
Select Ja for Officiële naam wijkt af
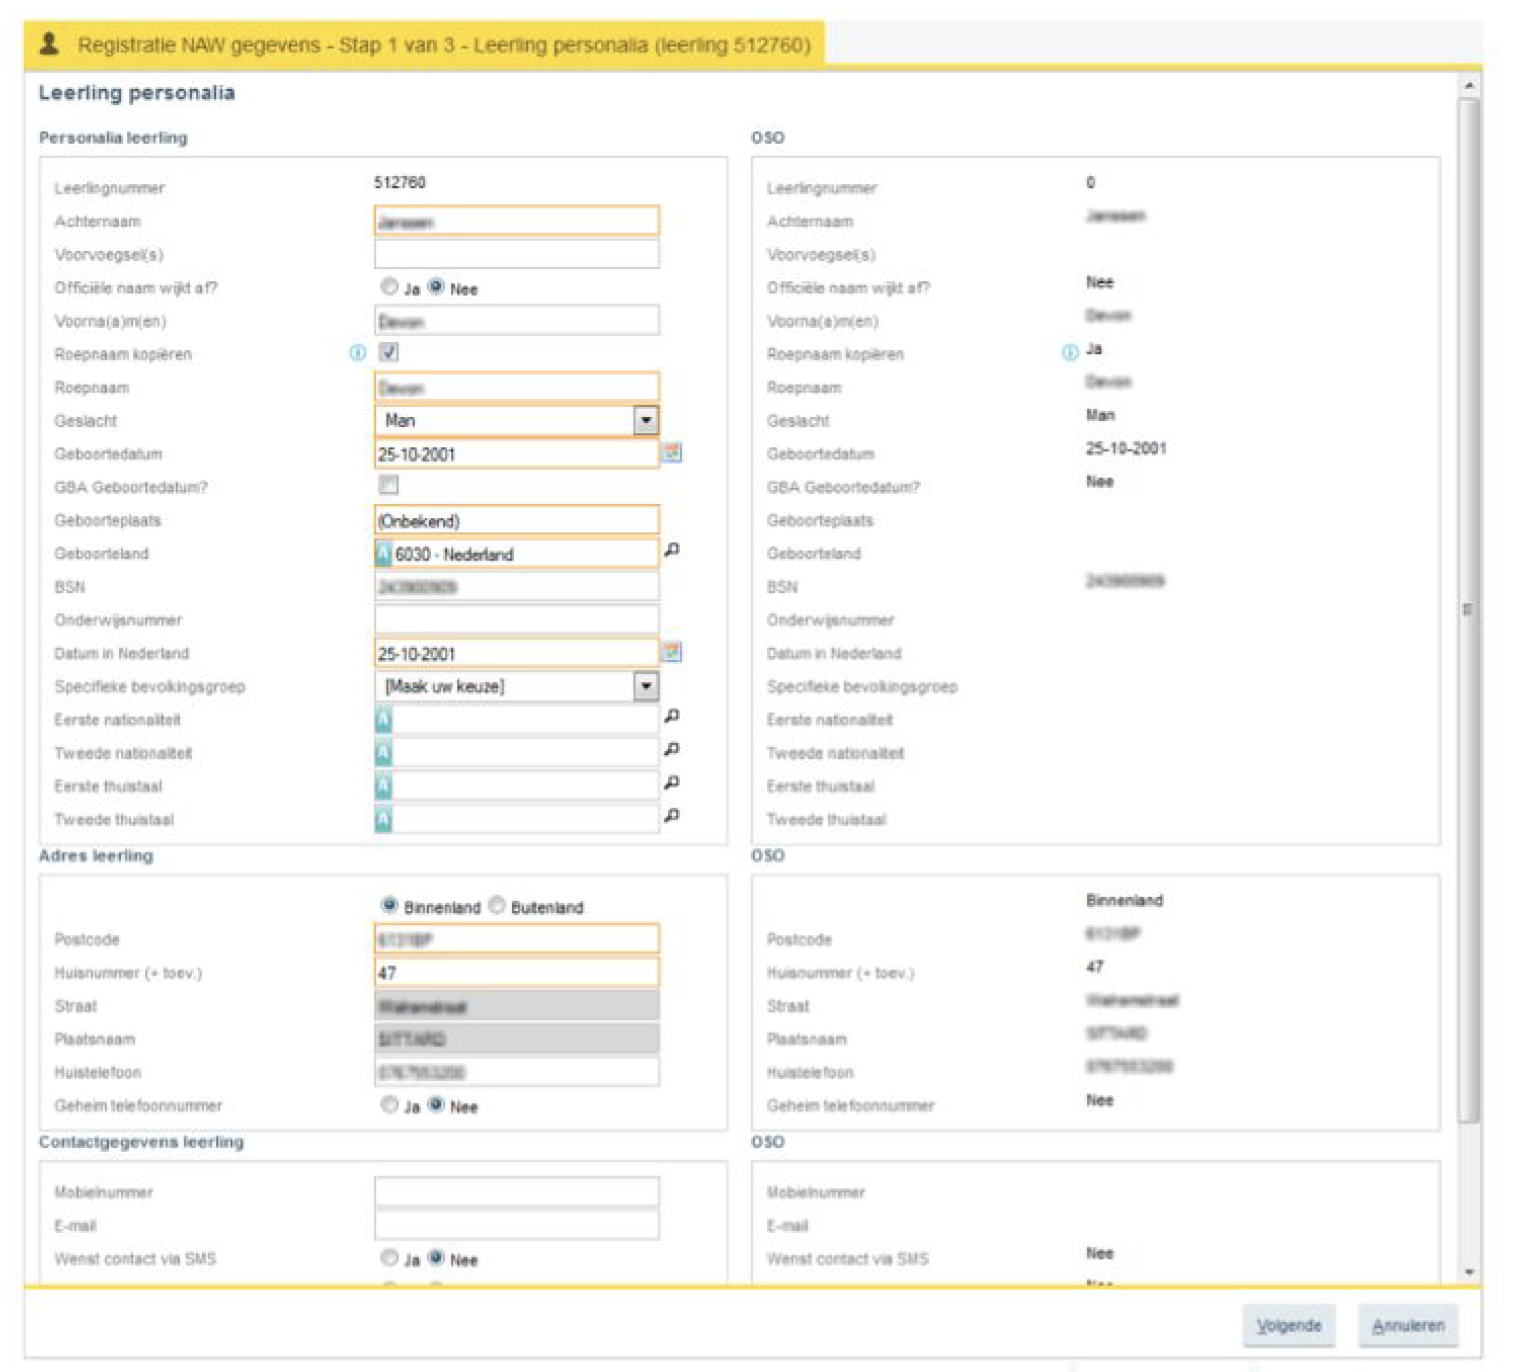point(389,287)
